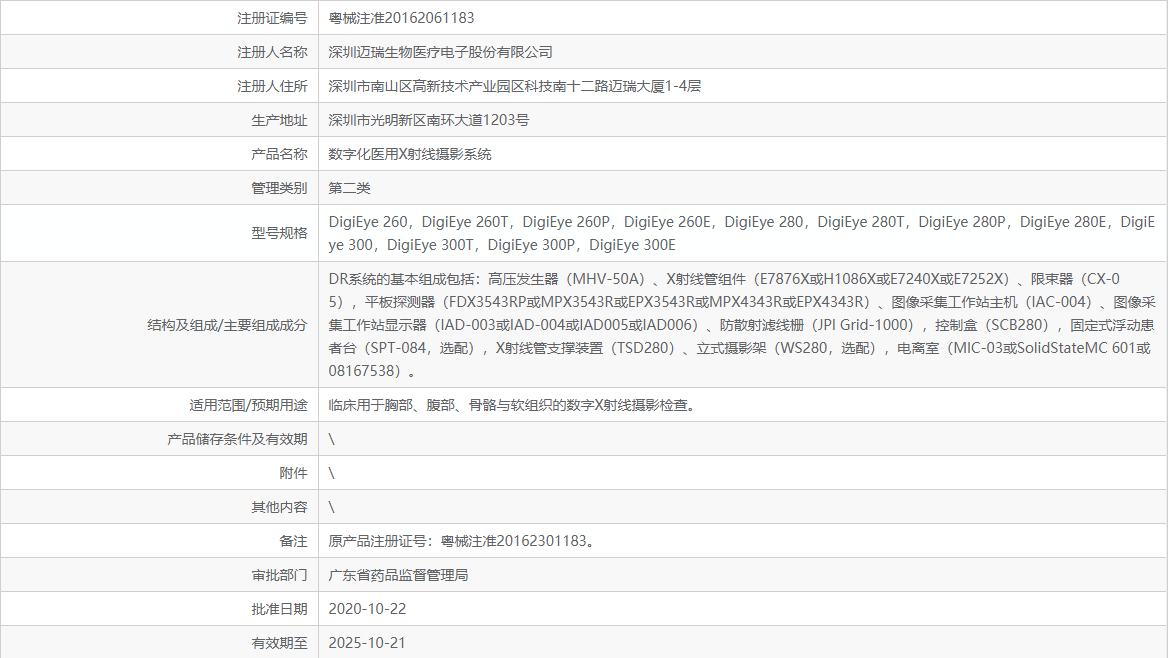Click the 注册人住所 label
The image size is (1168, 658).
click(272, 86)
